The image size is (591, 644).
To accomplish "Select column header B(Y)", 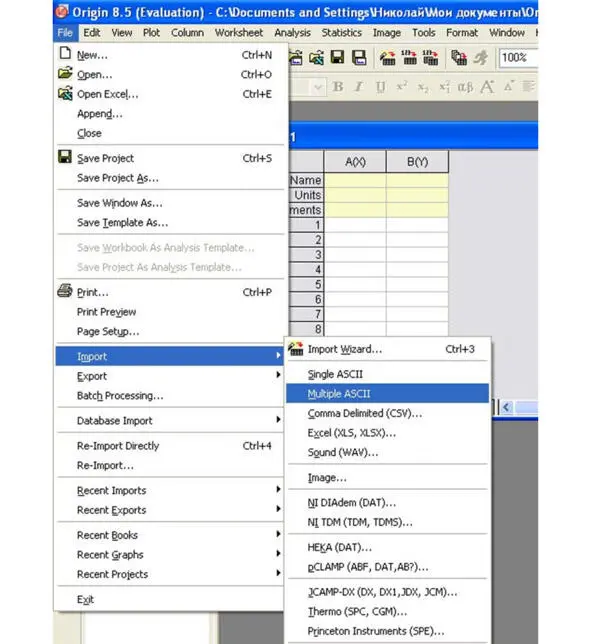I will (417, 161).
